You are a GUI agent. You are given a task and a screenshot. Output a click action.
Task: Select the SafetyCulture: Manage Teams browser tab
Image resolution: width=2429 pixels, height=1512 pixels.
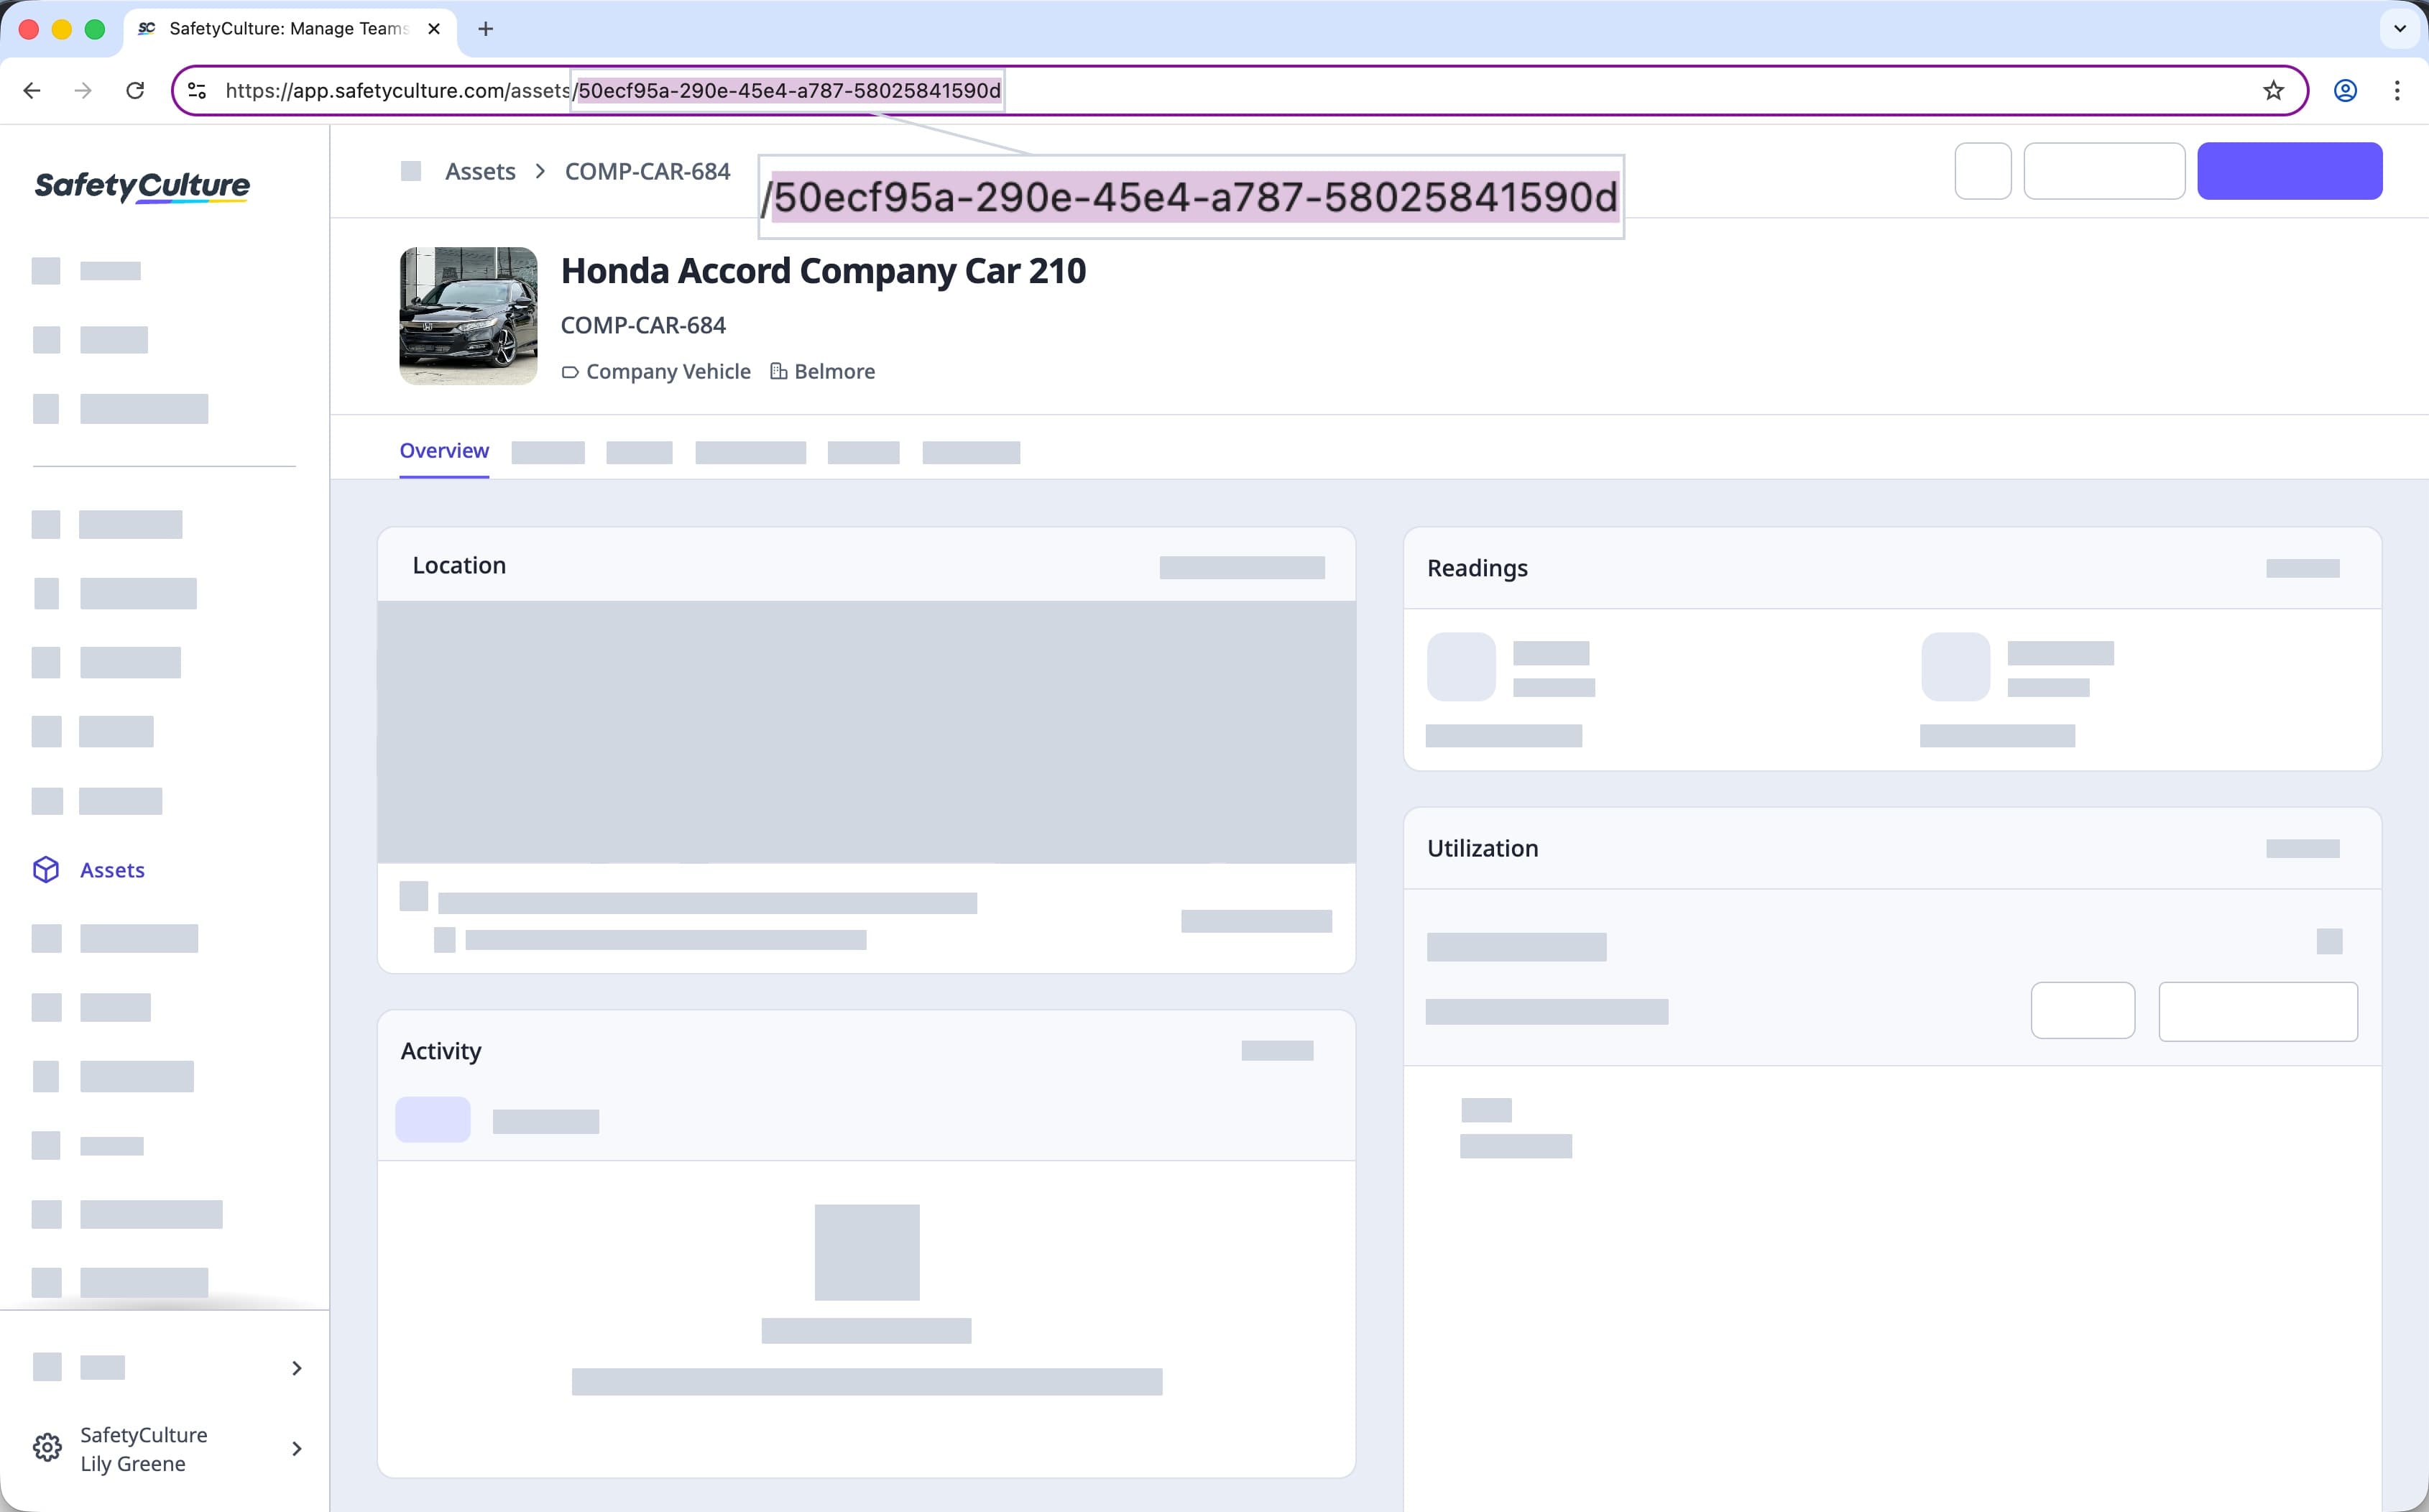pos(280,28)
